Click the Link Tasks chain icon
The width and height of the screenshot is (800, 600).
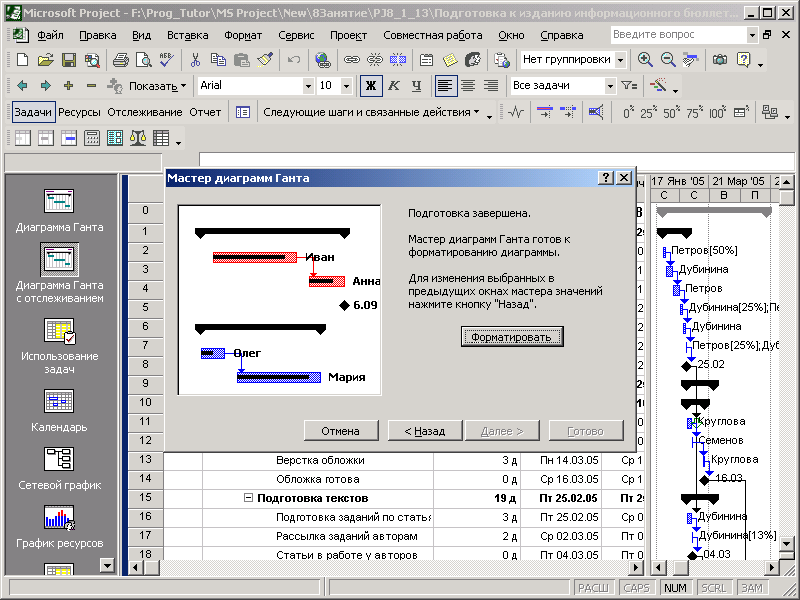(x=351, y=60)
